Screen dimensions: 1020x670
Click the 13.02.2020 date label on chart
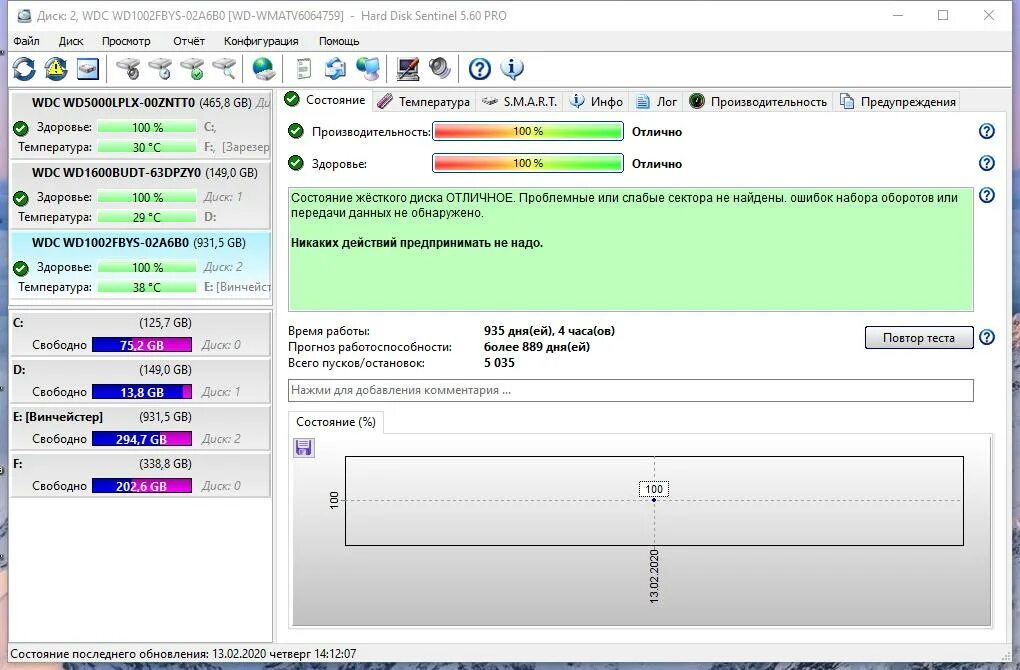coord(654,576)
